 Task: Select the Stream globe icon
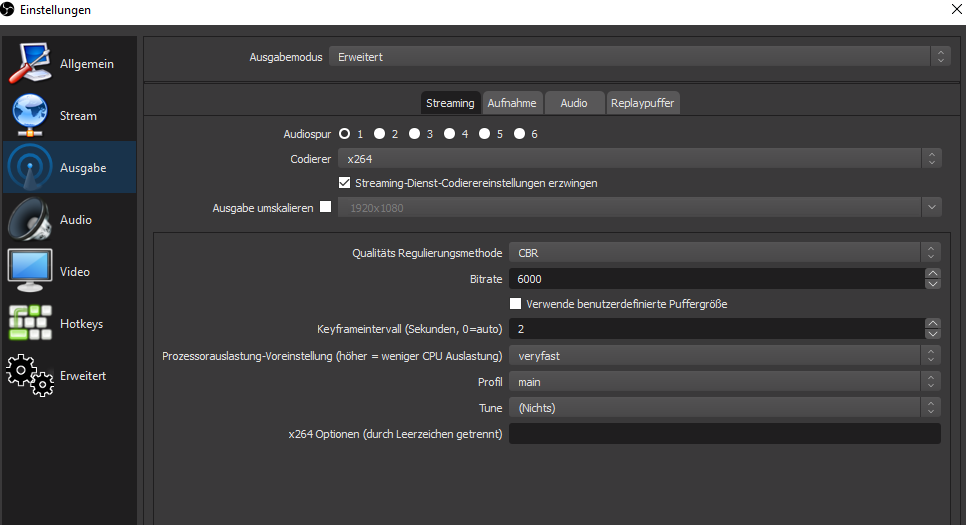[30, 116]
